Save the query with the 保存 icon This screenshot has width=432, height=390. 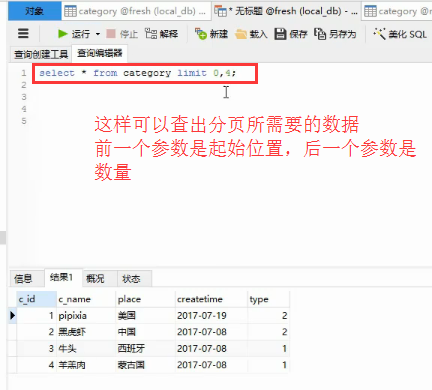(x=280, y=34)
